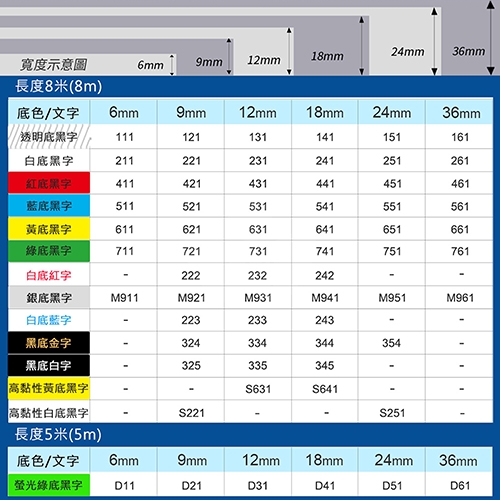Select tape code 243

[x=325, y=320]
